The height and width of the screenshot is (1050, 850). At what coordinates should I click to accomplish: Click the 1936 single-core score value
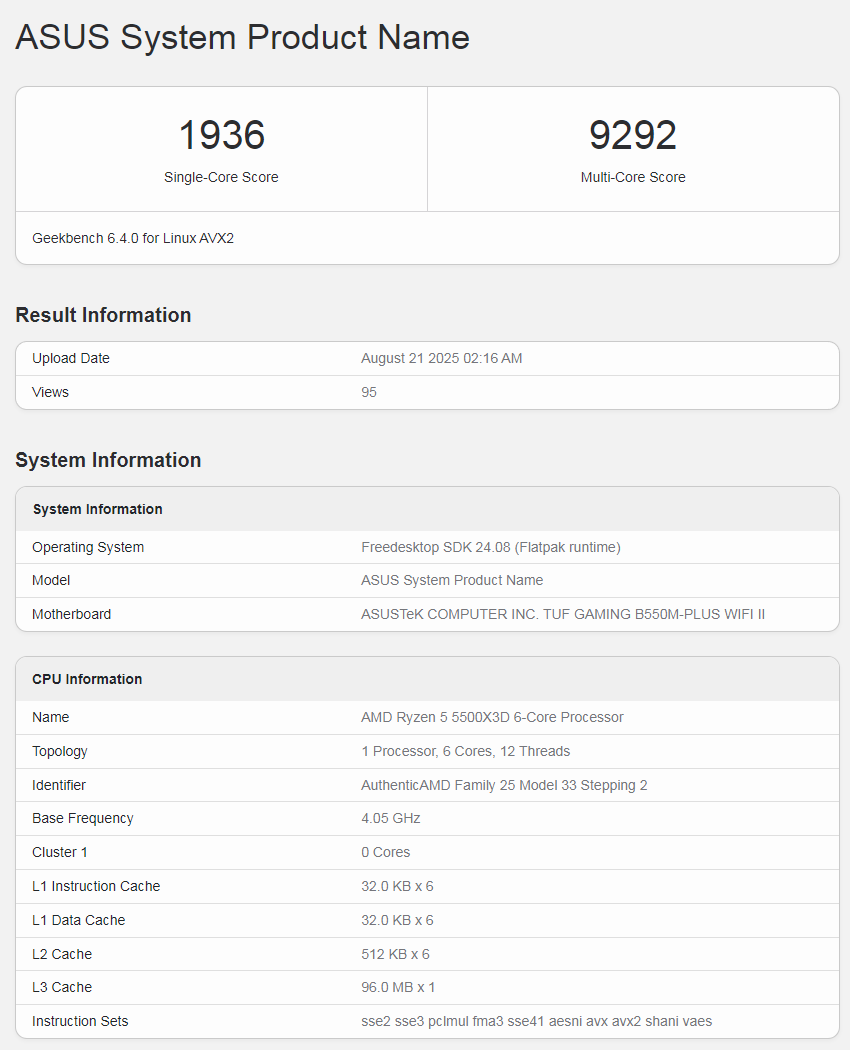pos(222,135)
